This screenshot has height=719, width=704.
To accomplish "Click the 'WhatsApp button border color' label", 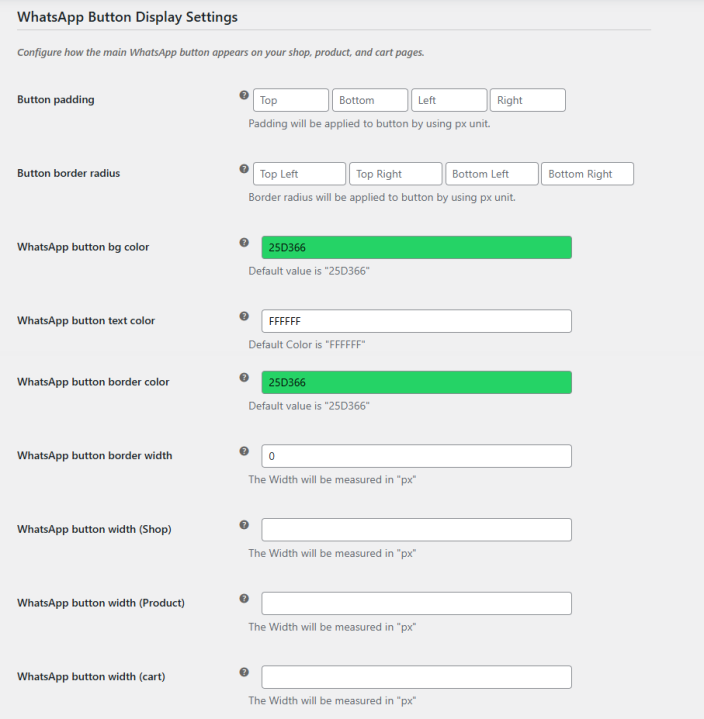I will pyautogui.click(x=93, y=382).
